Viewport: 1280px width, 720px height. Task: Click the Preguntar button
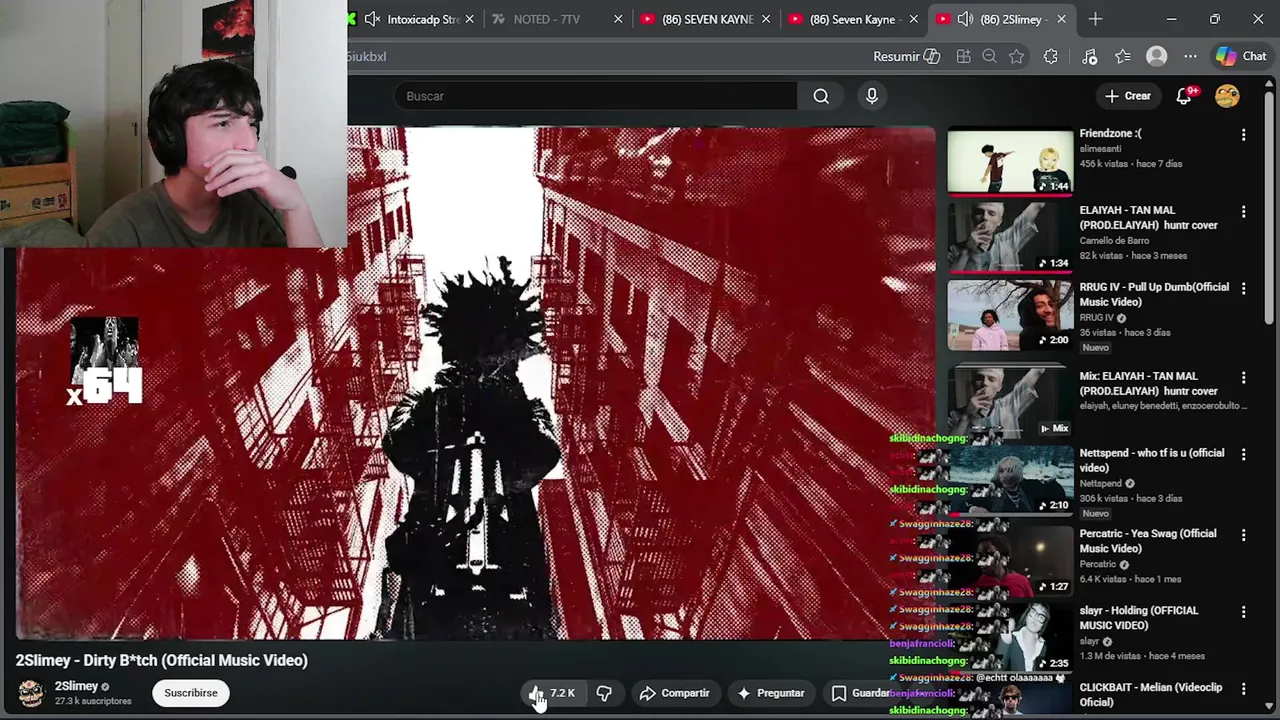point(770,693)
